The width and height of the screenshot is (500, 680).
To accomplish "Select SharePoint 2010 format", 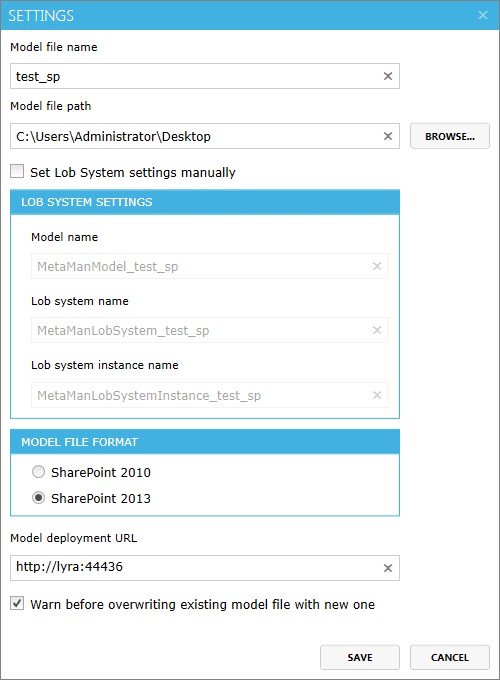I will (x=38, y=471).
